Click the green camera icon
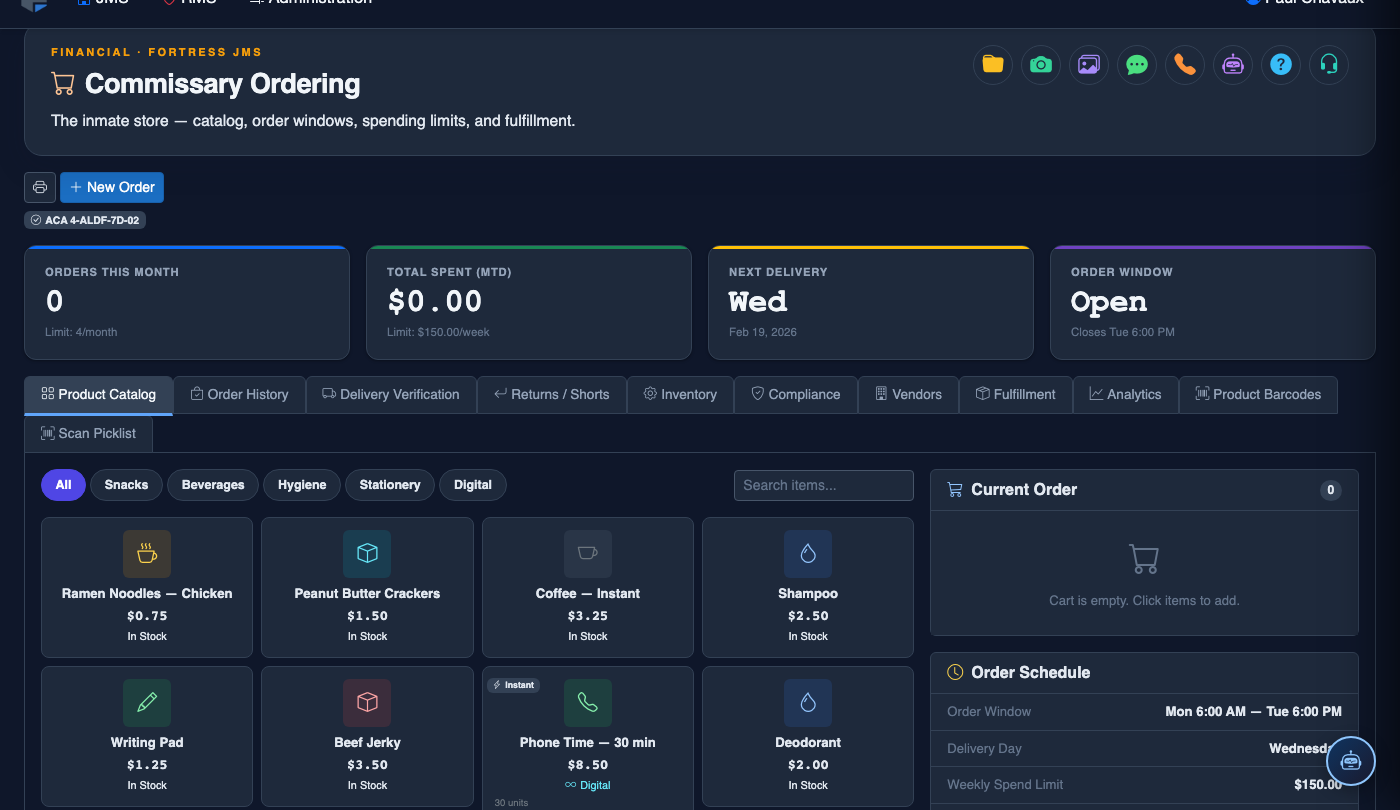 coord(1040,65)
